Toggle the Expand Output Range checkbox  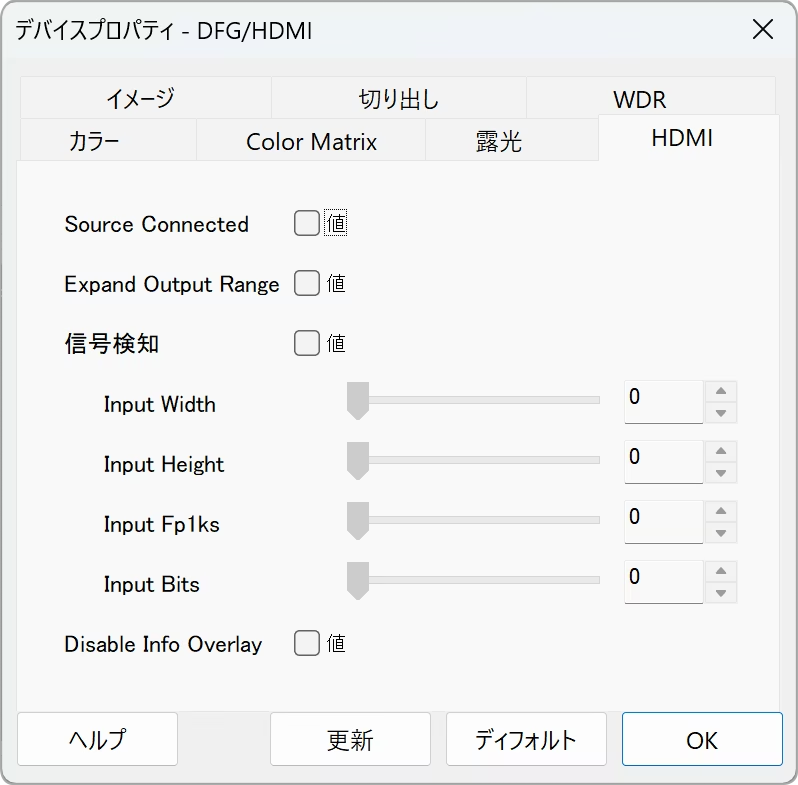click(306, 284)
